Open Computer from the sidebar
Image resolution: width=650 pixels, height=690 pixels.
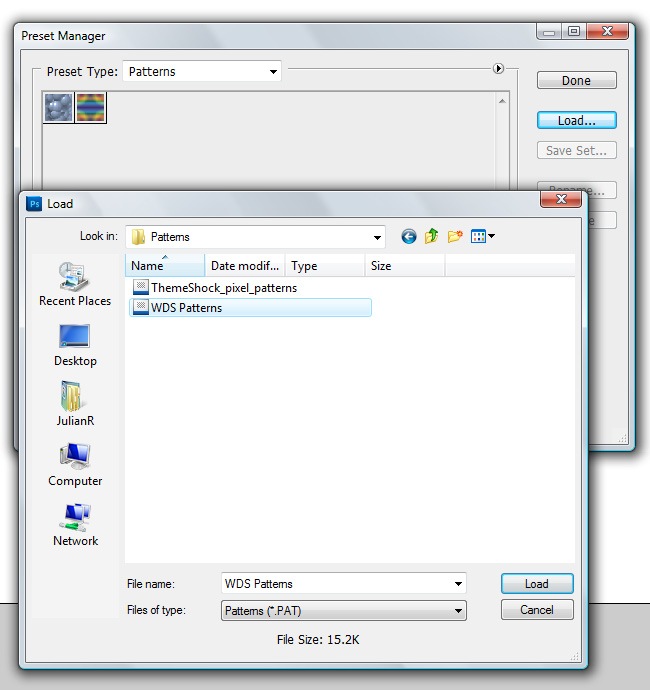click(x=75, y=465)
